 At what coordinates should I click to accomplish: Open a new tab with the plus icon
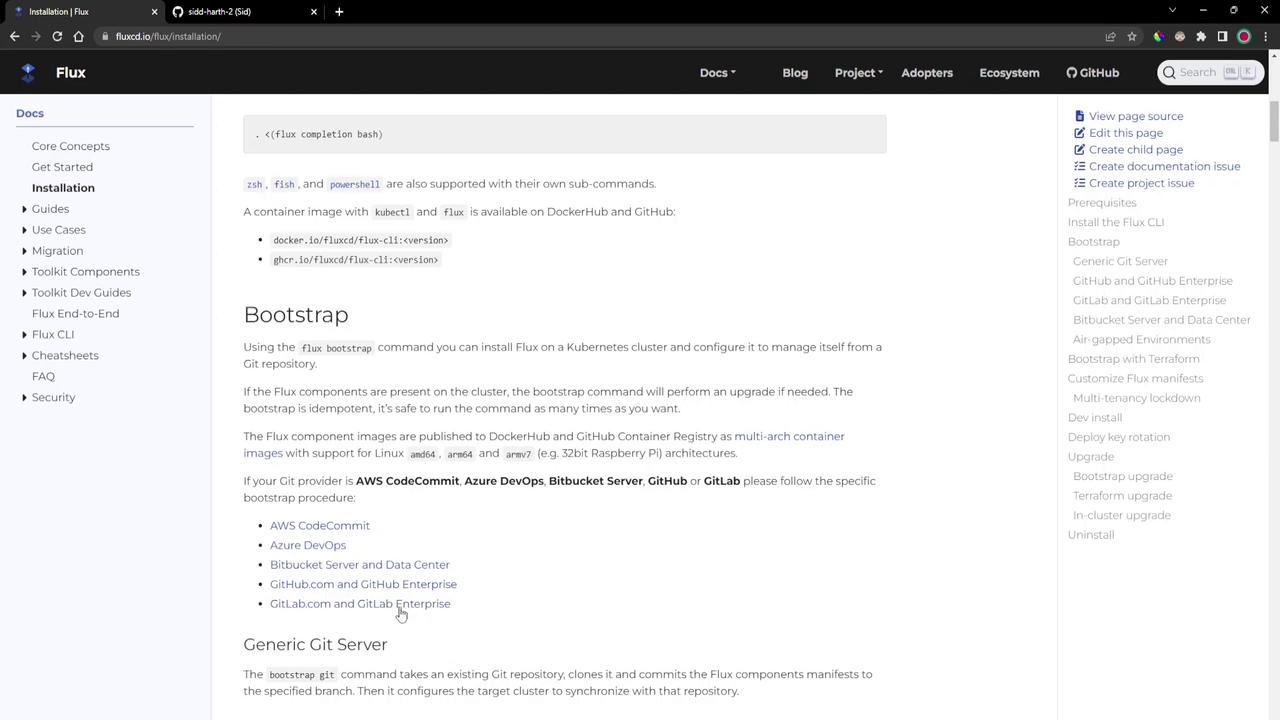[x=339, y=11]
